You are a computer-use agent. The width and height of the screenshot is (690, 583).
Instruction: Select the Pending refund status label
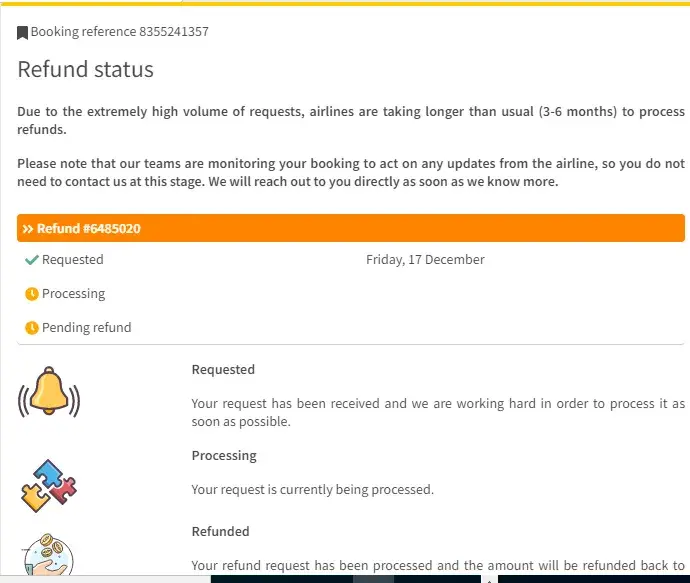pyautogui.click(x=86, y=328)
